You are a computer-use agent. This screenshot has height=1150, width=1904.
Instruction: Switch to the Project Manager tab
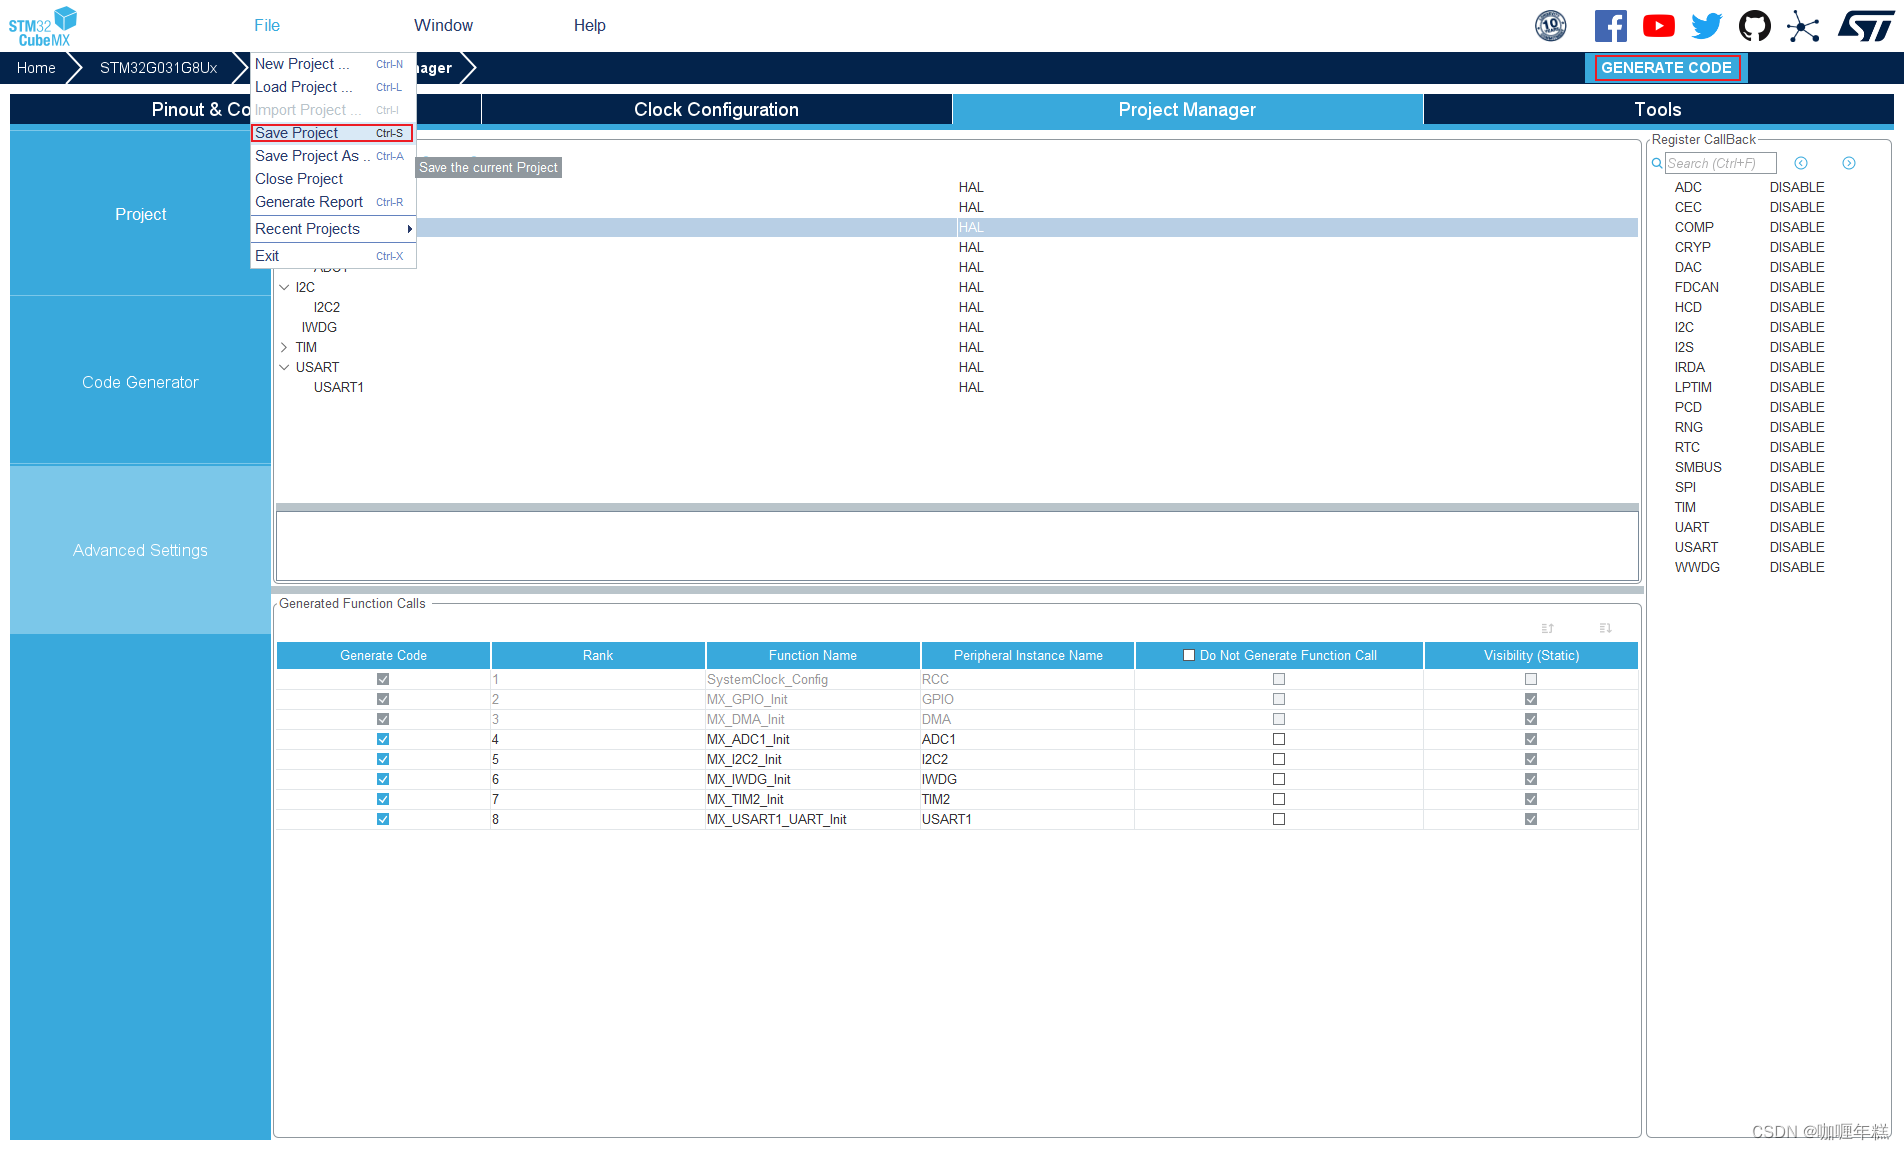pyautogui.click(x=1187, y=110)
